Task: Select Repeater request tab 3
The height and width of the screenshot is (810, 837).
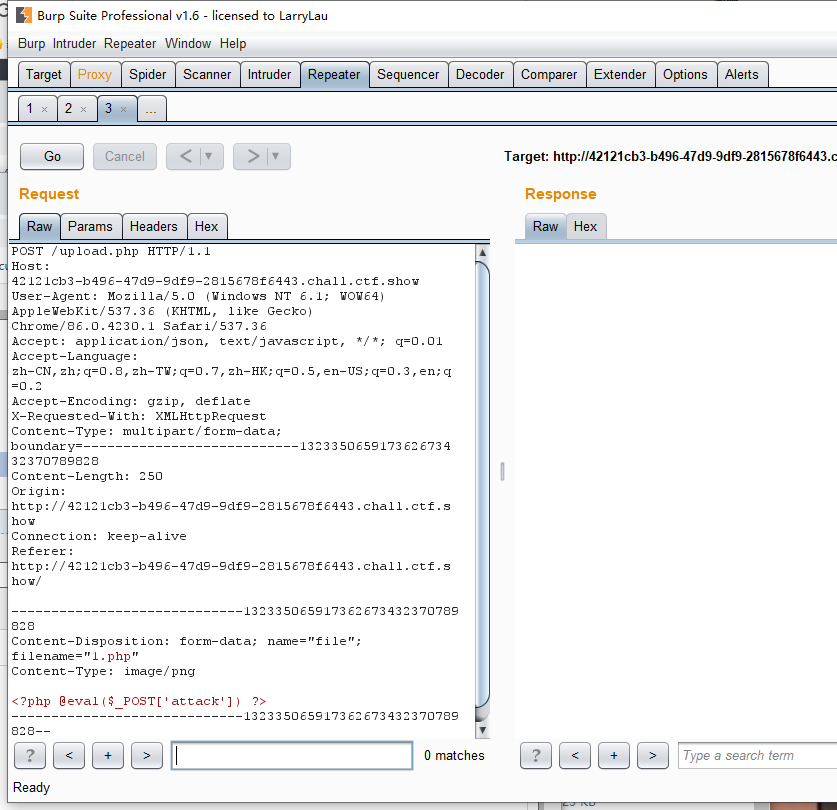Action: (108, 109)
